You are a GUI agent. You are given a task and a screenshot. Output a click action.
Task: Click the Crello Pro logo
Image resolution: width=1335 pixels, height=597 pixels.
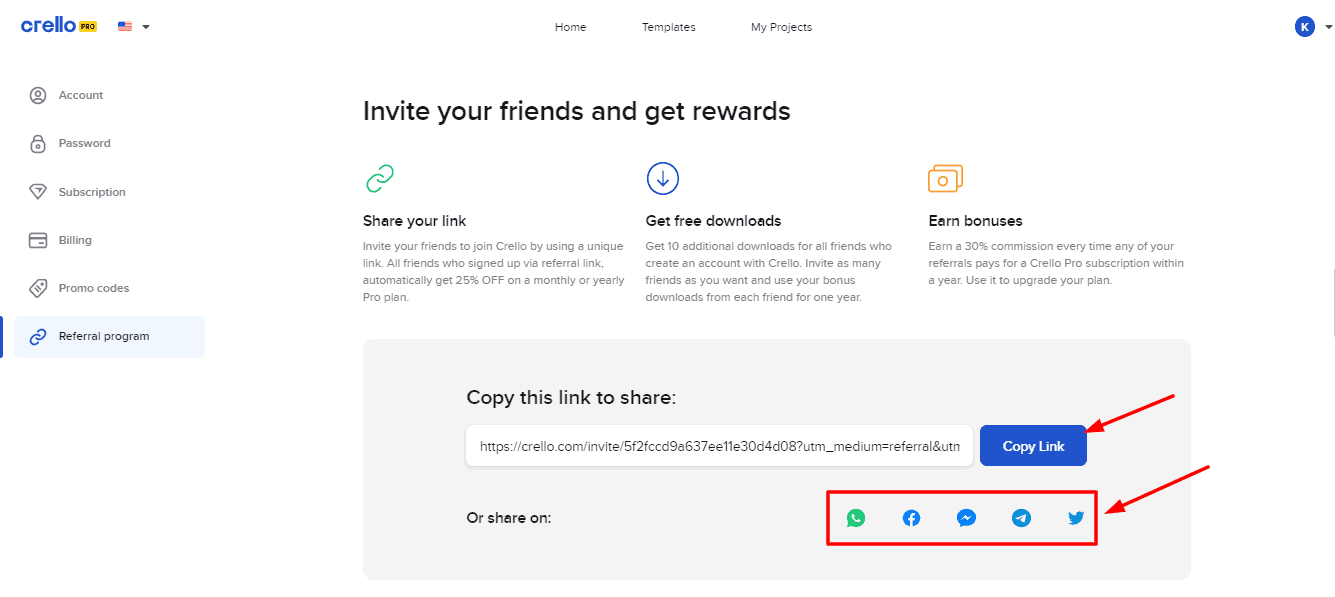pos(59,26)
